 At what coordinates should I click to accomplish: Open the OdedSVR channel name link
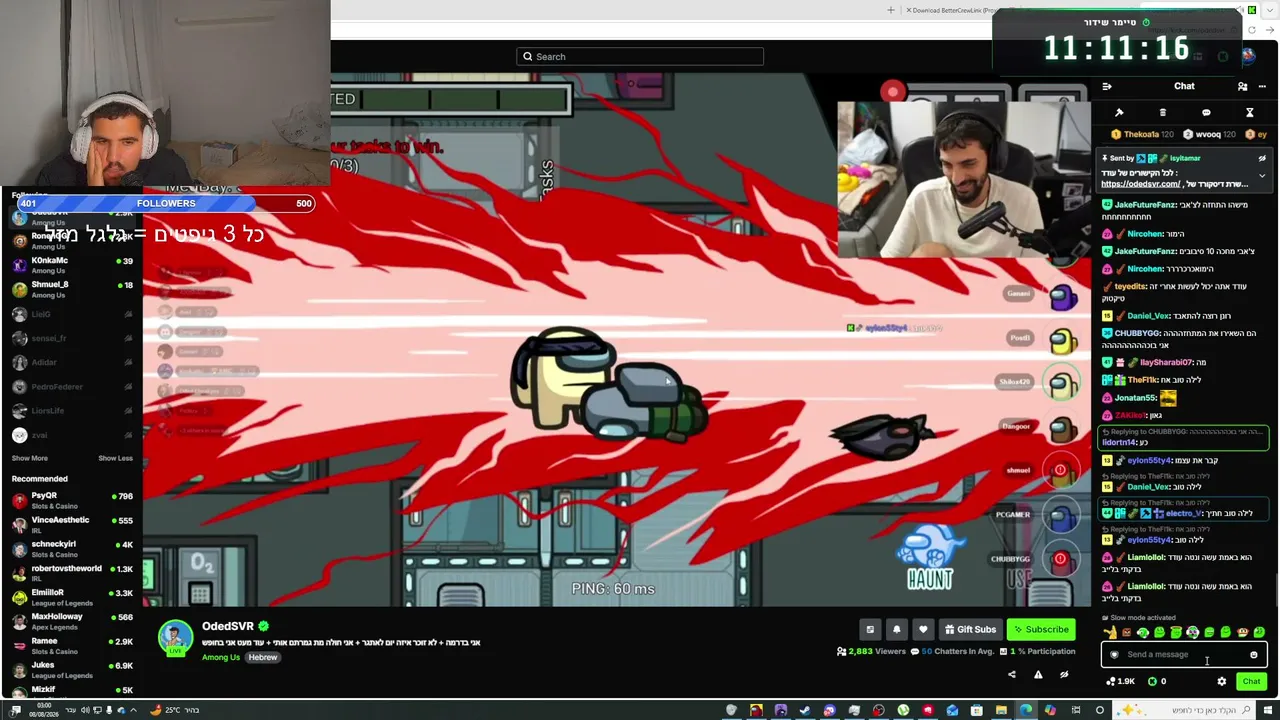click(228, 627)
